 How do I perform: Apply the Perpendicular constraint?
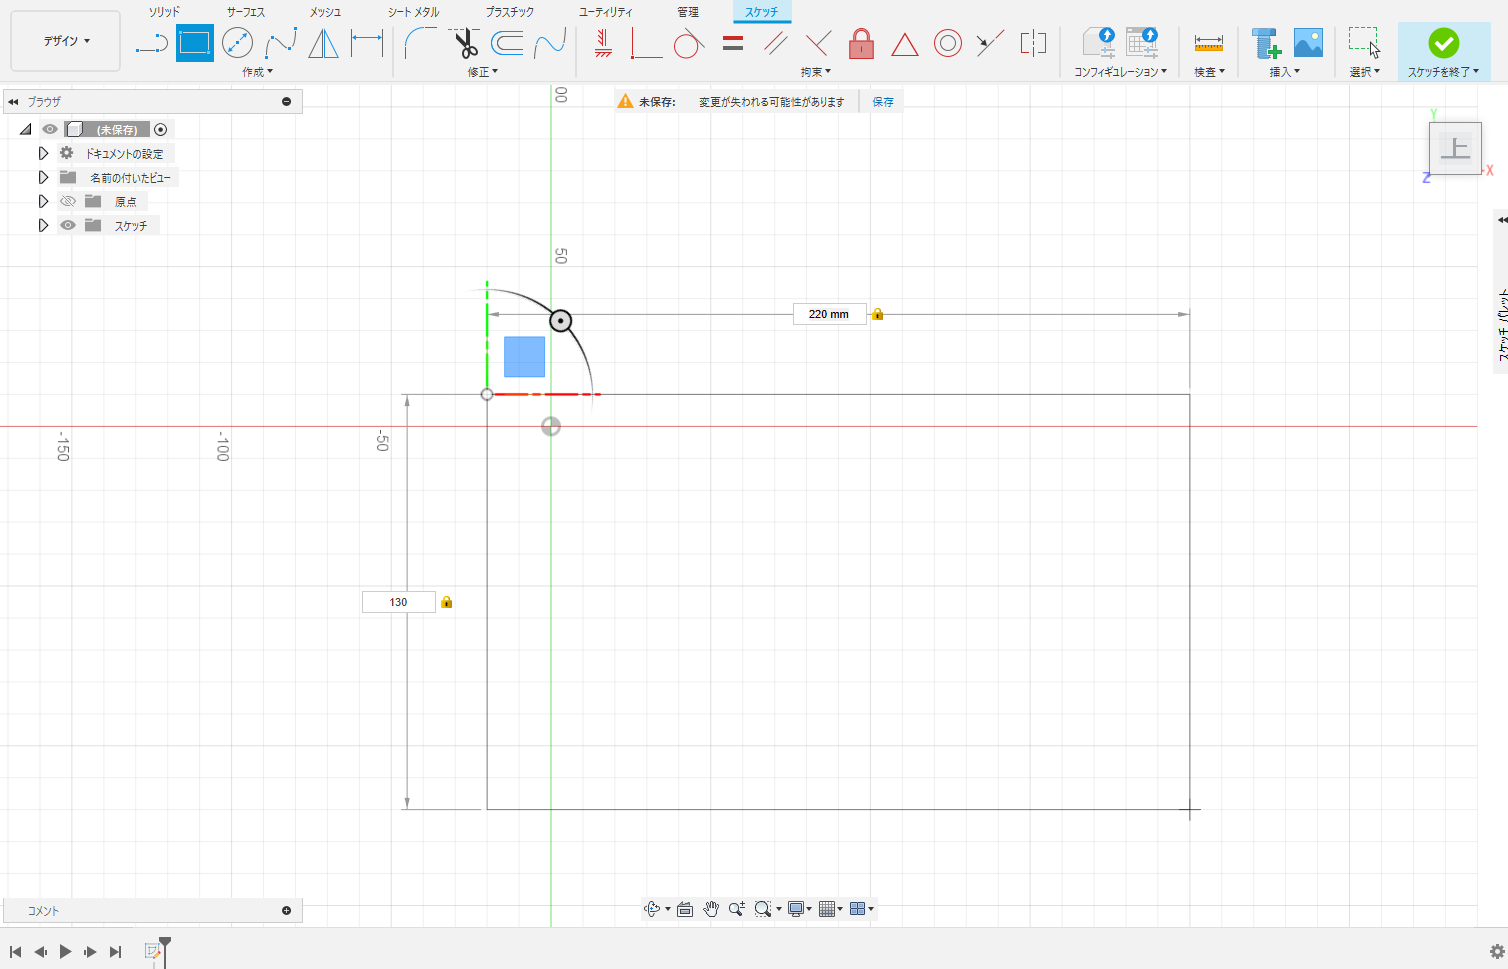tap(818, 43)
